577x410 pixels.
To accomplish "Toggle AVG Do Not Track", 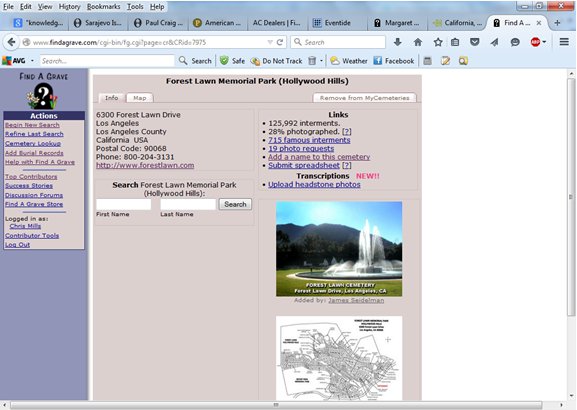I will coord(276,61).
